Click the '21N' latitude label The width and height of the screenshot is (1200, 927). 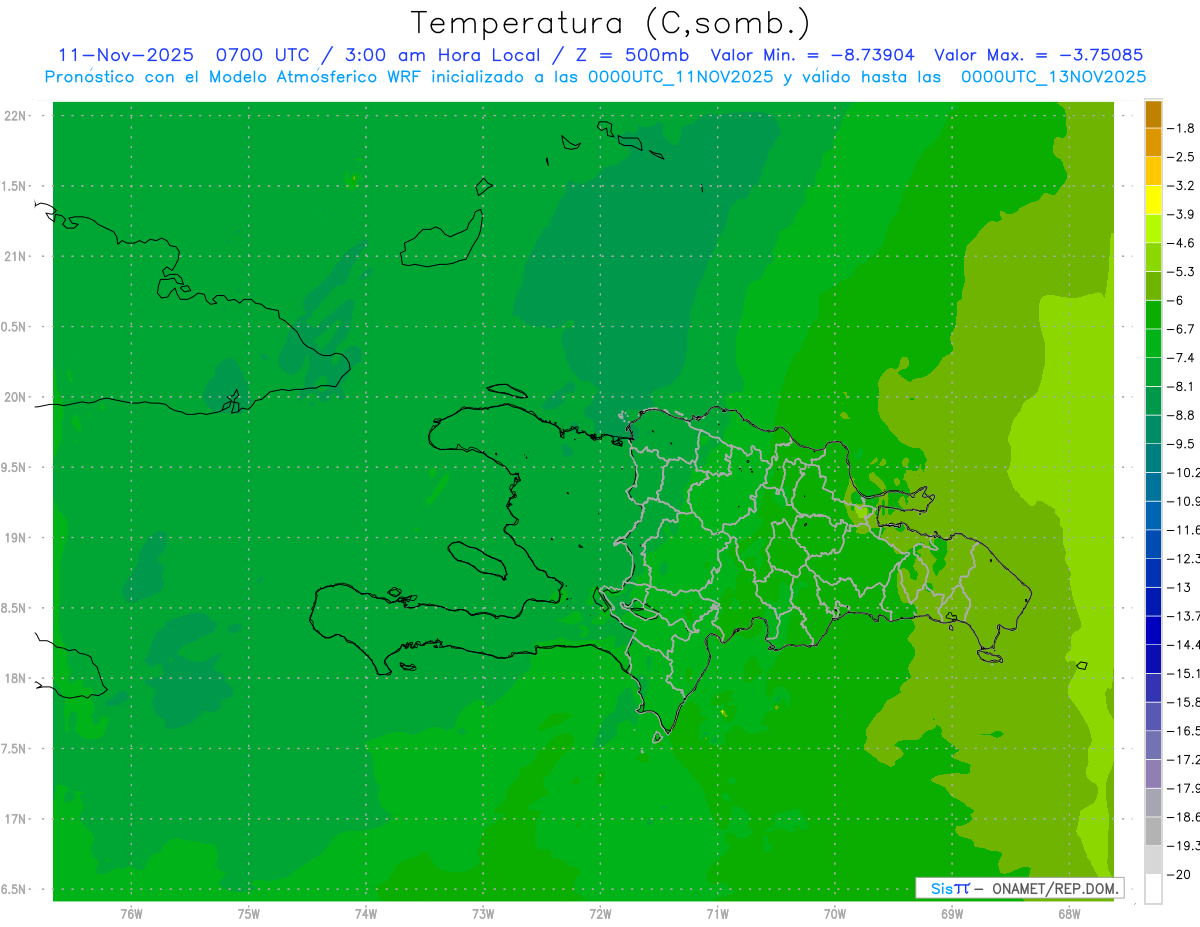16,256
